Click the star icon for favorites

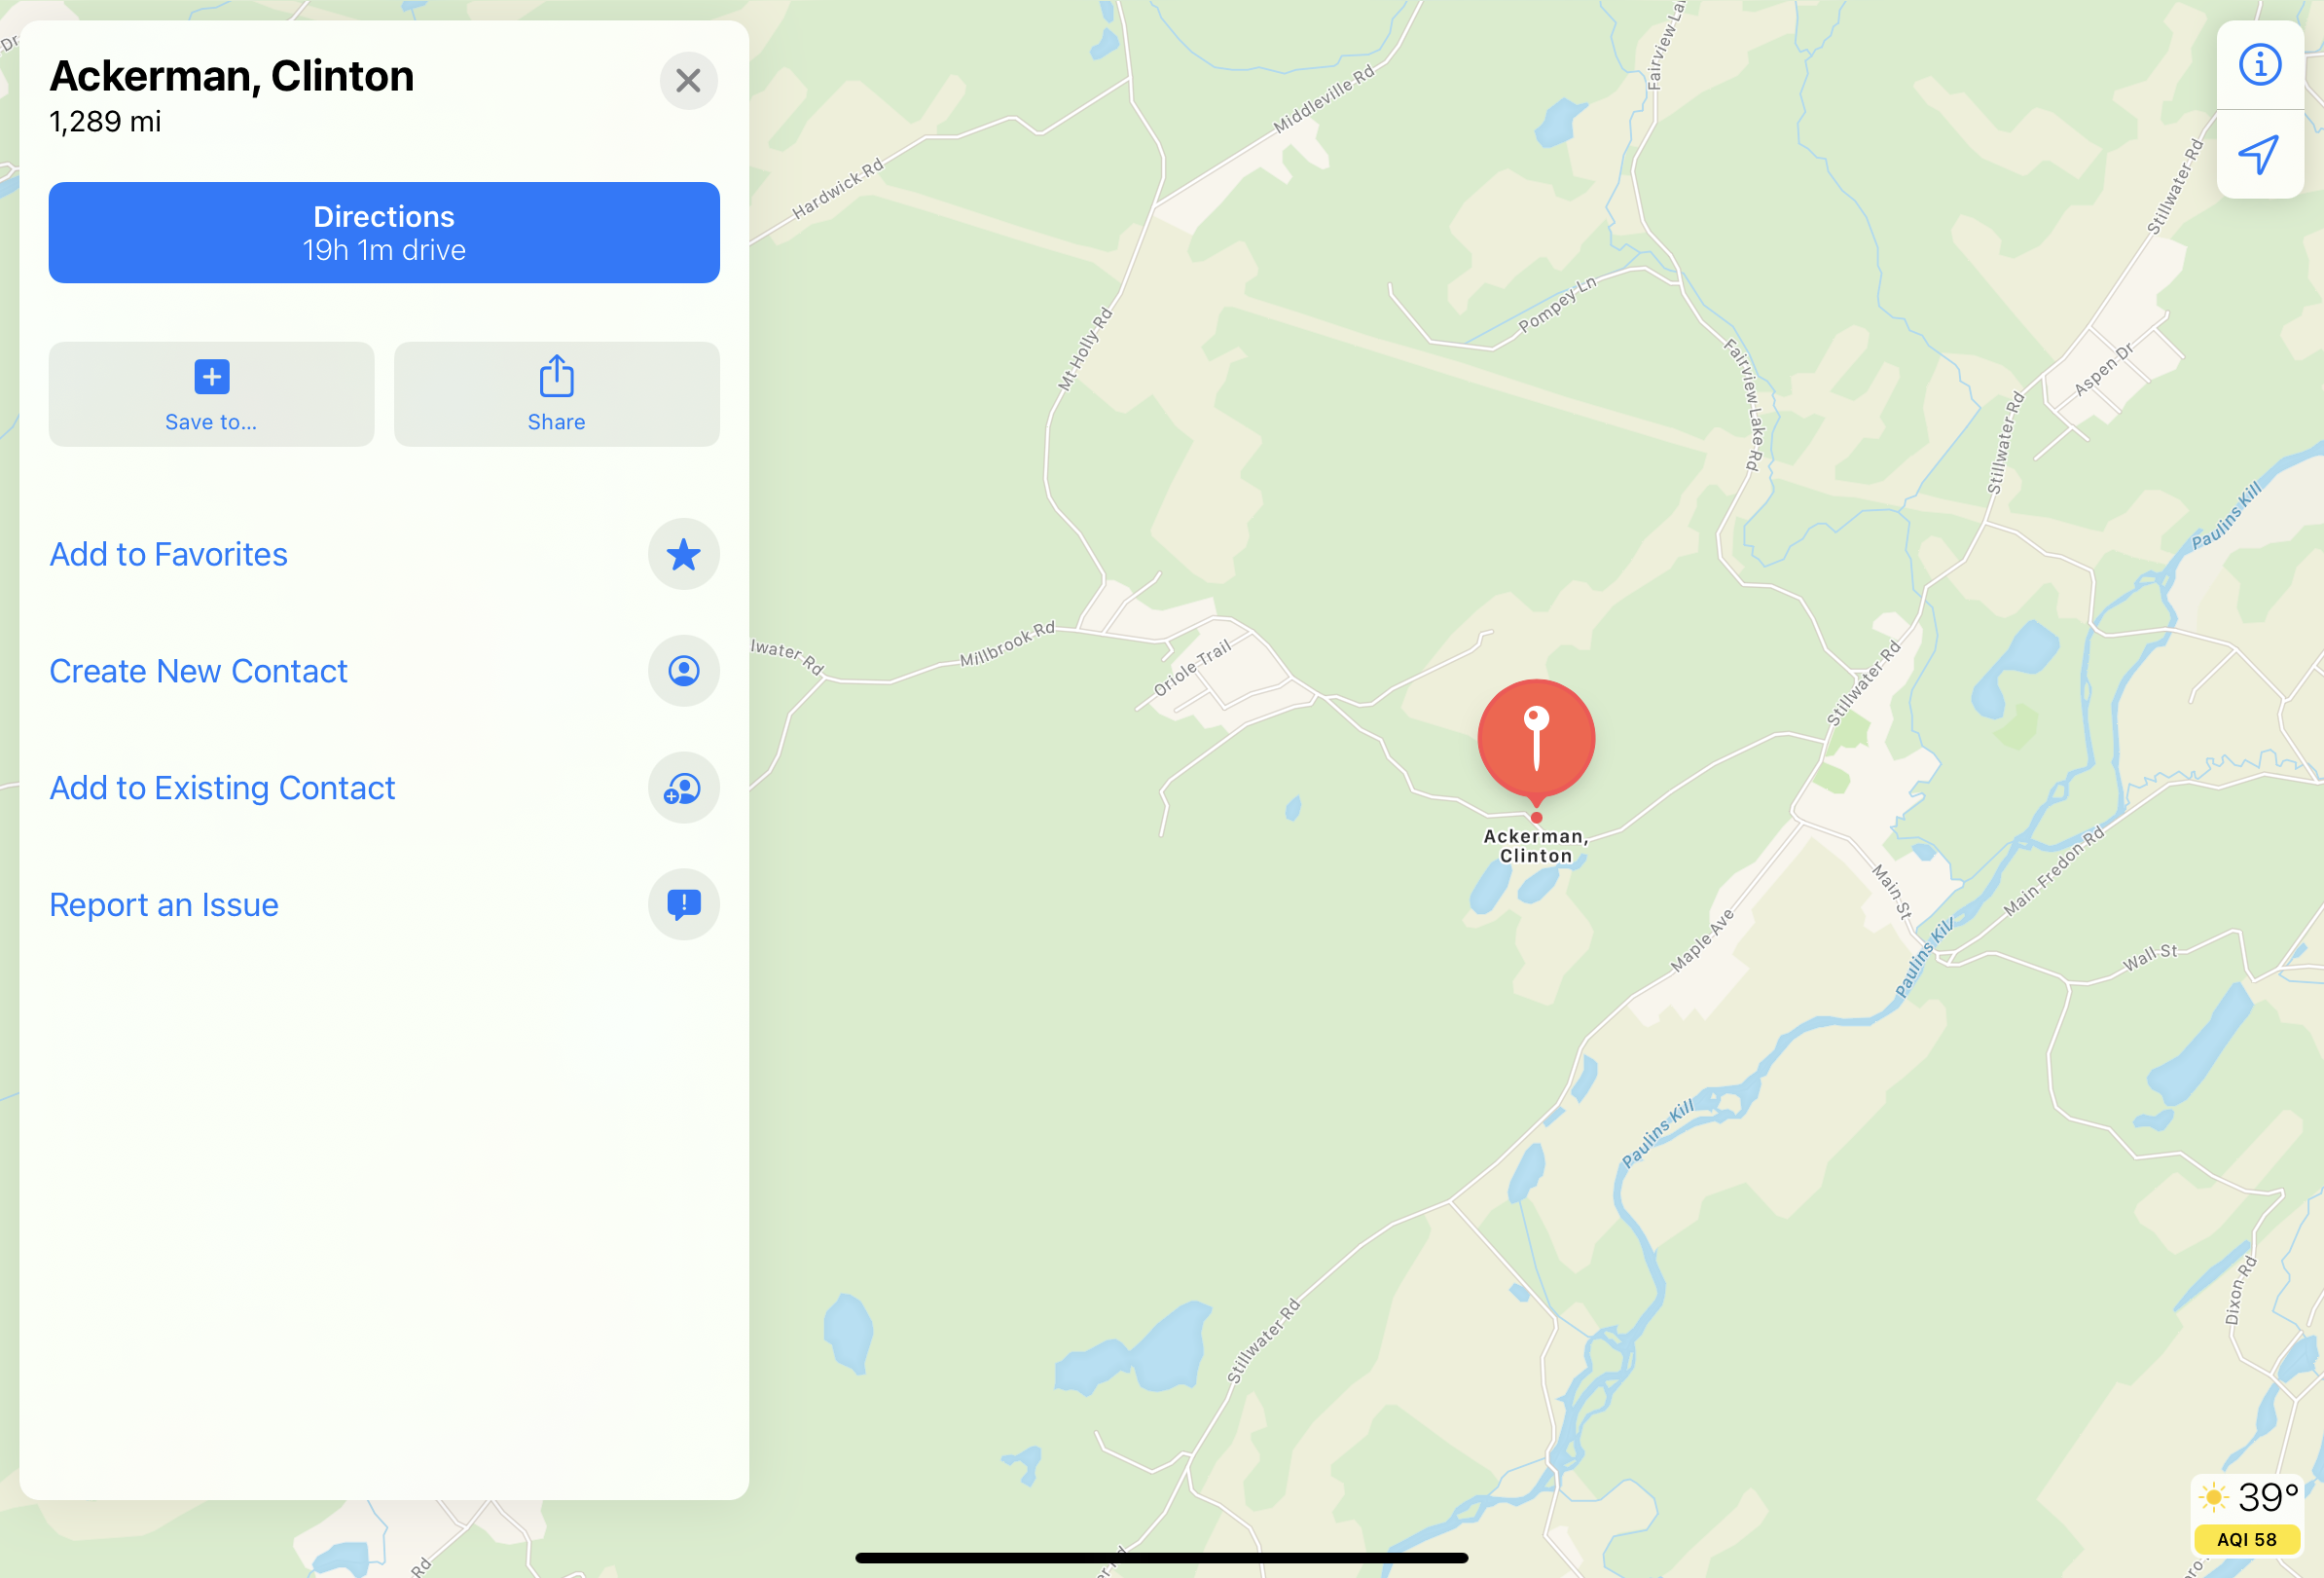click(683, 554)
